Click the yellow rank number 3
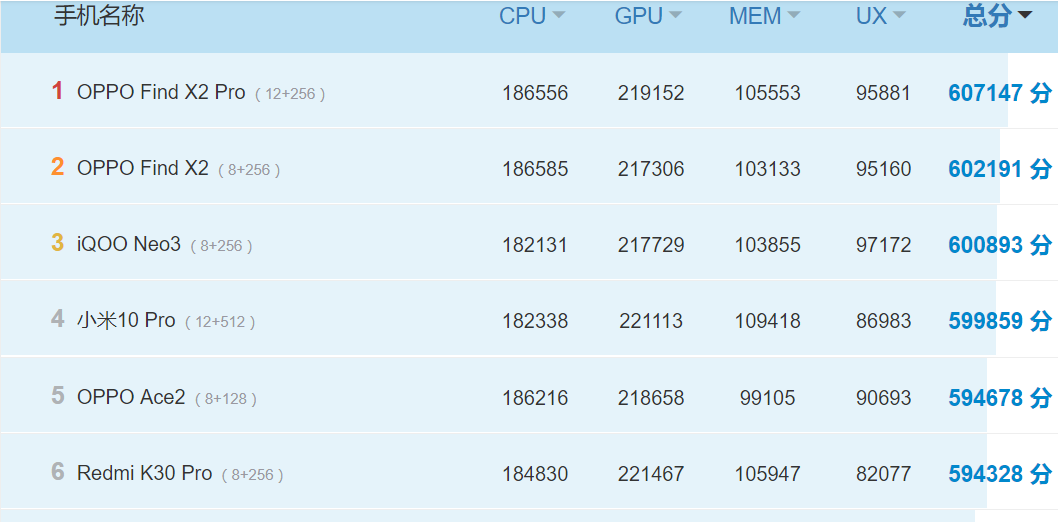Screen dimensions: 1058x522 58,242
